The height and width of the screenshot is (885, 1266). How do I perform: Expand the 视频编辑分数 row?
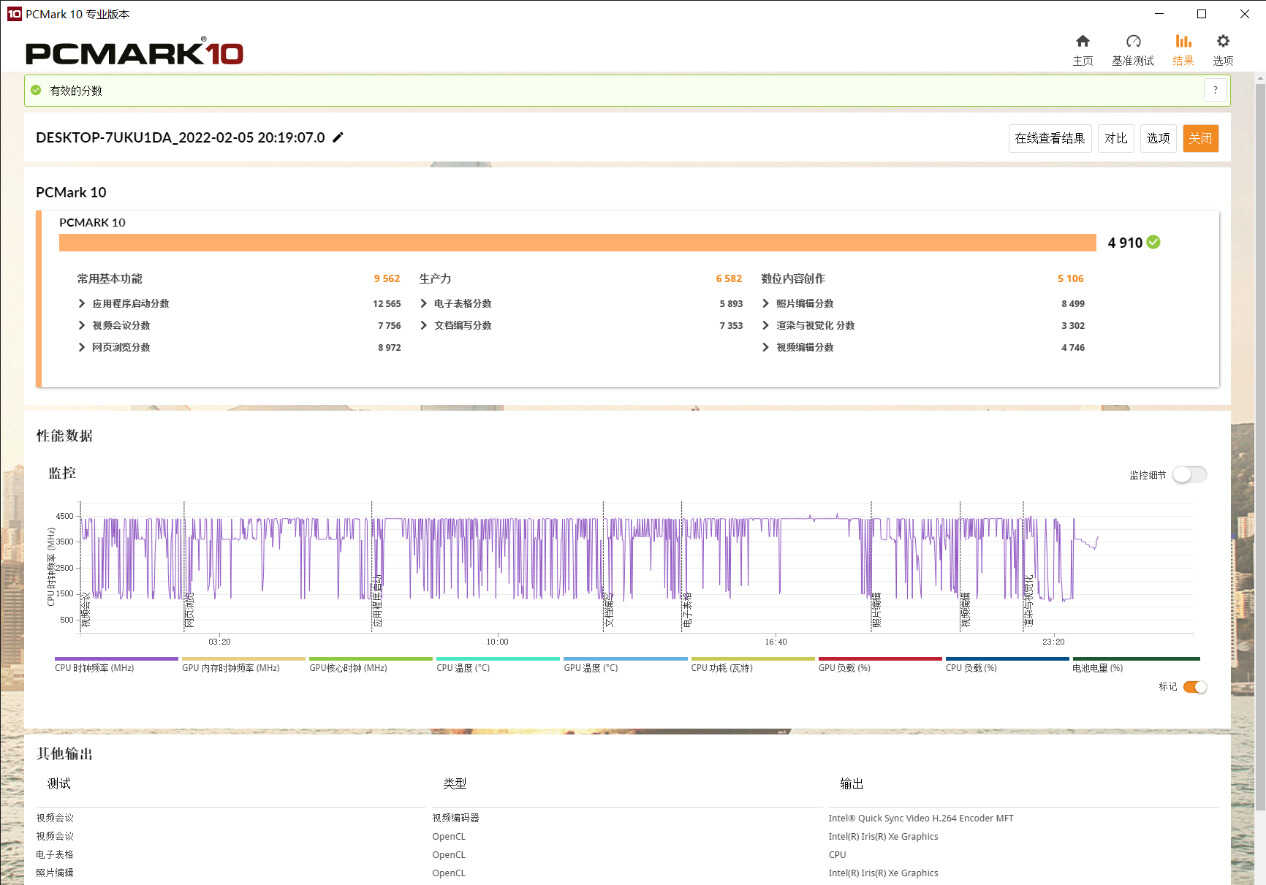(x=766, y=348)
